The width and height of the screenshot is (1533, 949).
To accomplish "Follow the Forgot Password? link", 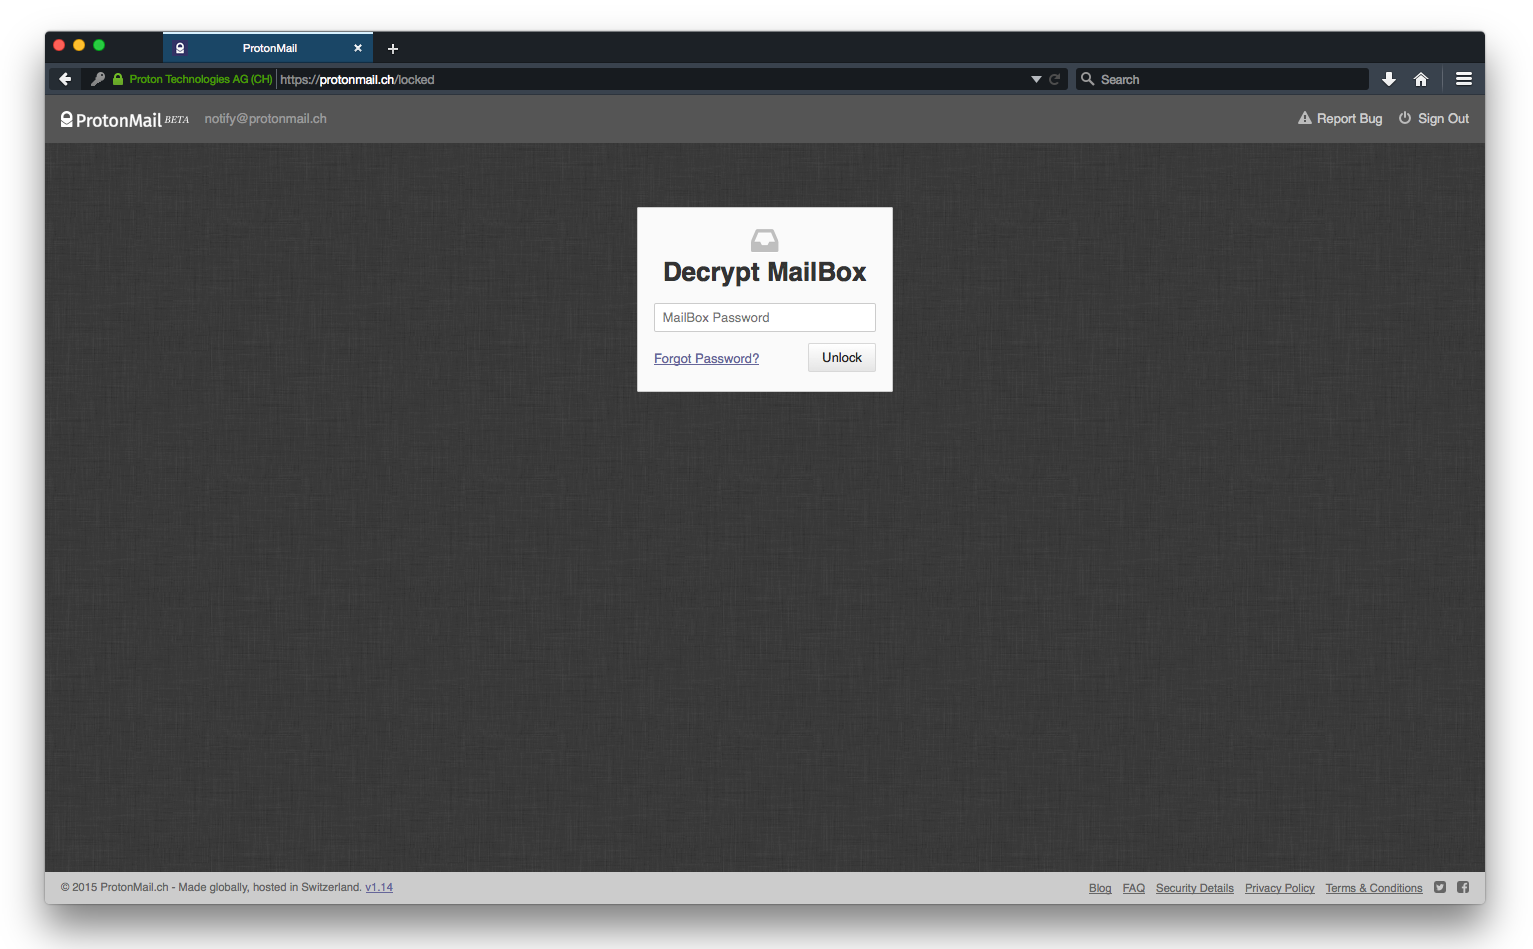I will (x=706, y=359).
